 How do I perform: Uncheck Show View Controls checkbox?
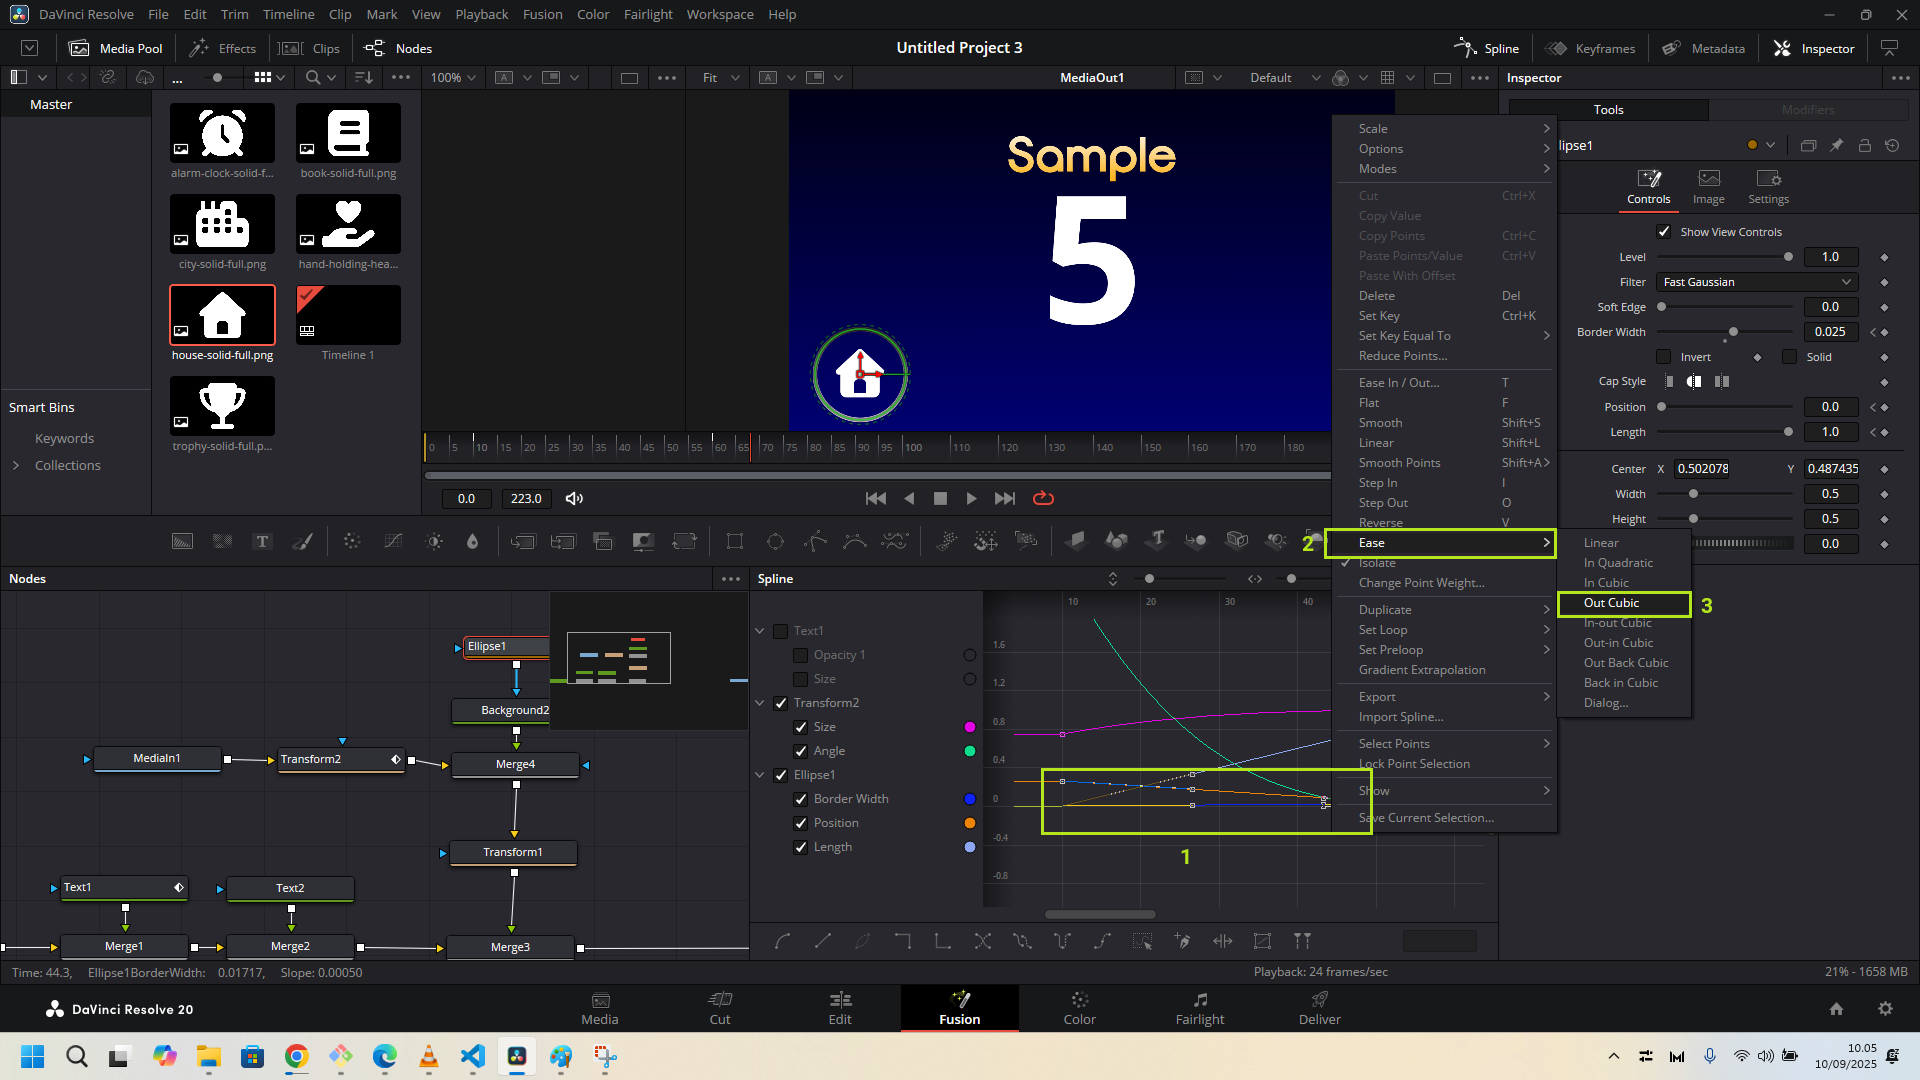[x=1664, y=232]
